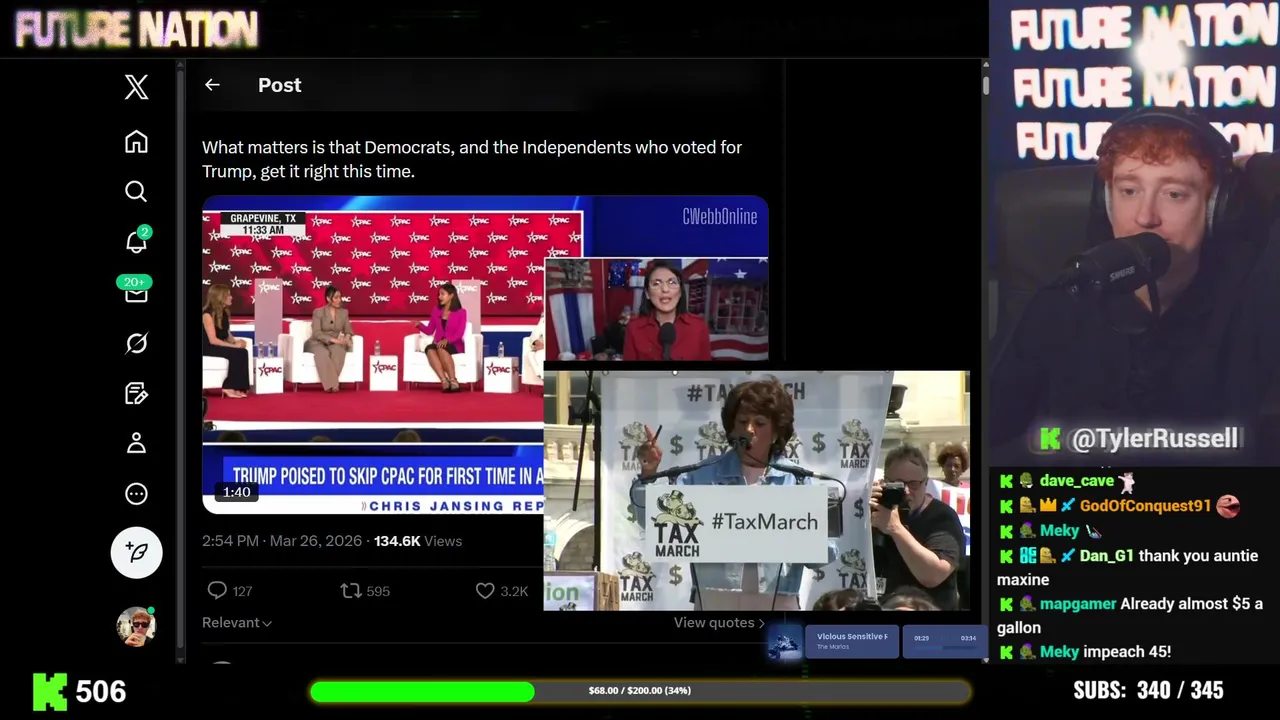Open the Lists/Articles icon in sidebar
This screenshot has width=1280, height=720.
[136, 393]
